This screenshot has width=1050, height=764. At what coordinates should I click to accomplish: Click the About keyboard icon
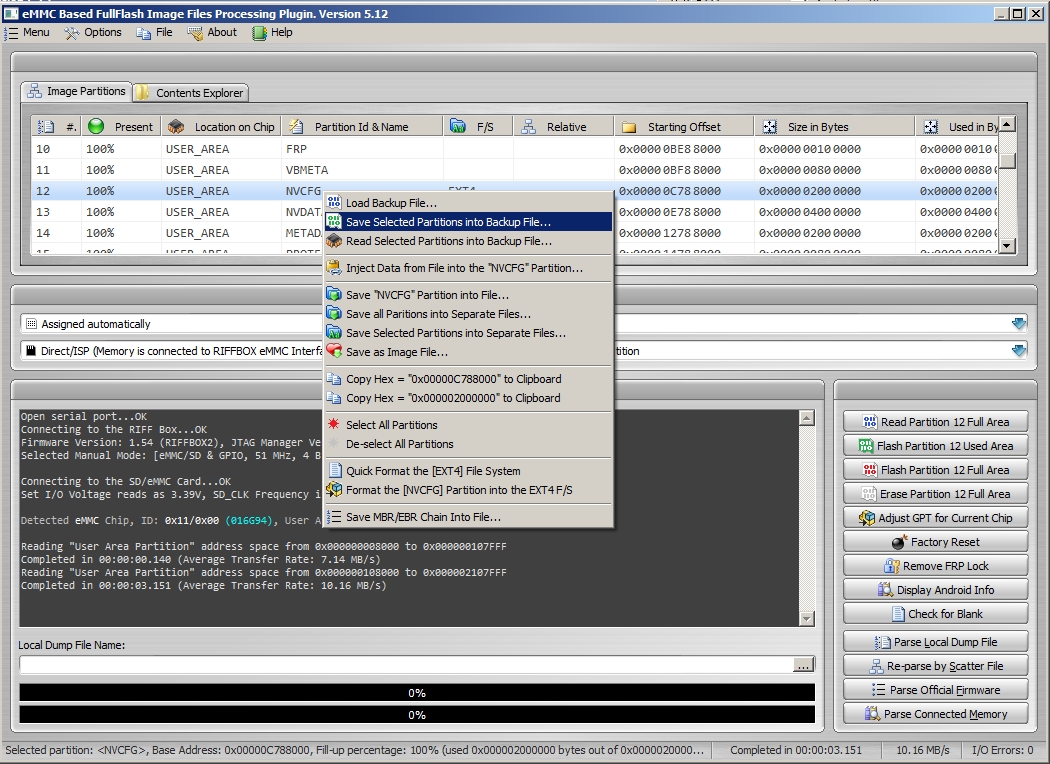click(196, 32)
